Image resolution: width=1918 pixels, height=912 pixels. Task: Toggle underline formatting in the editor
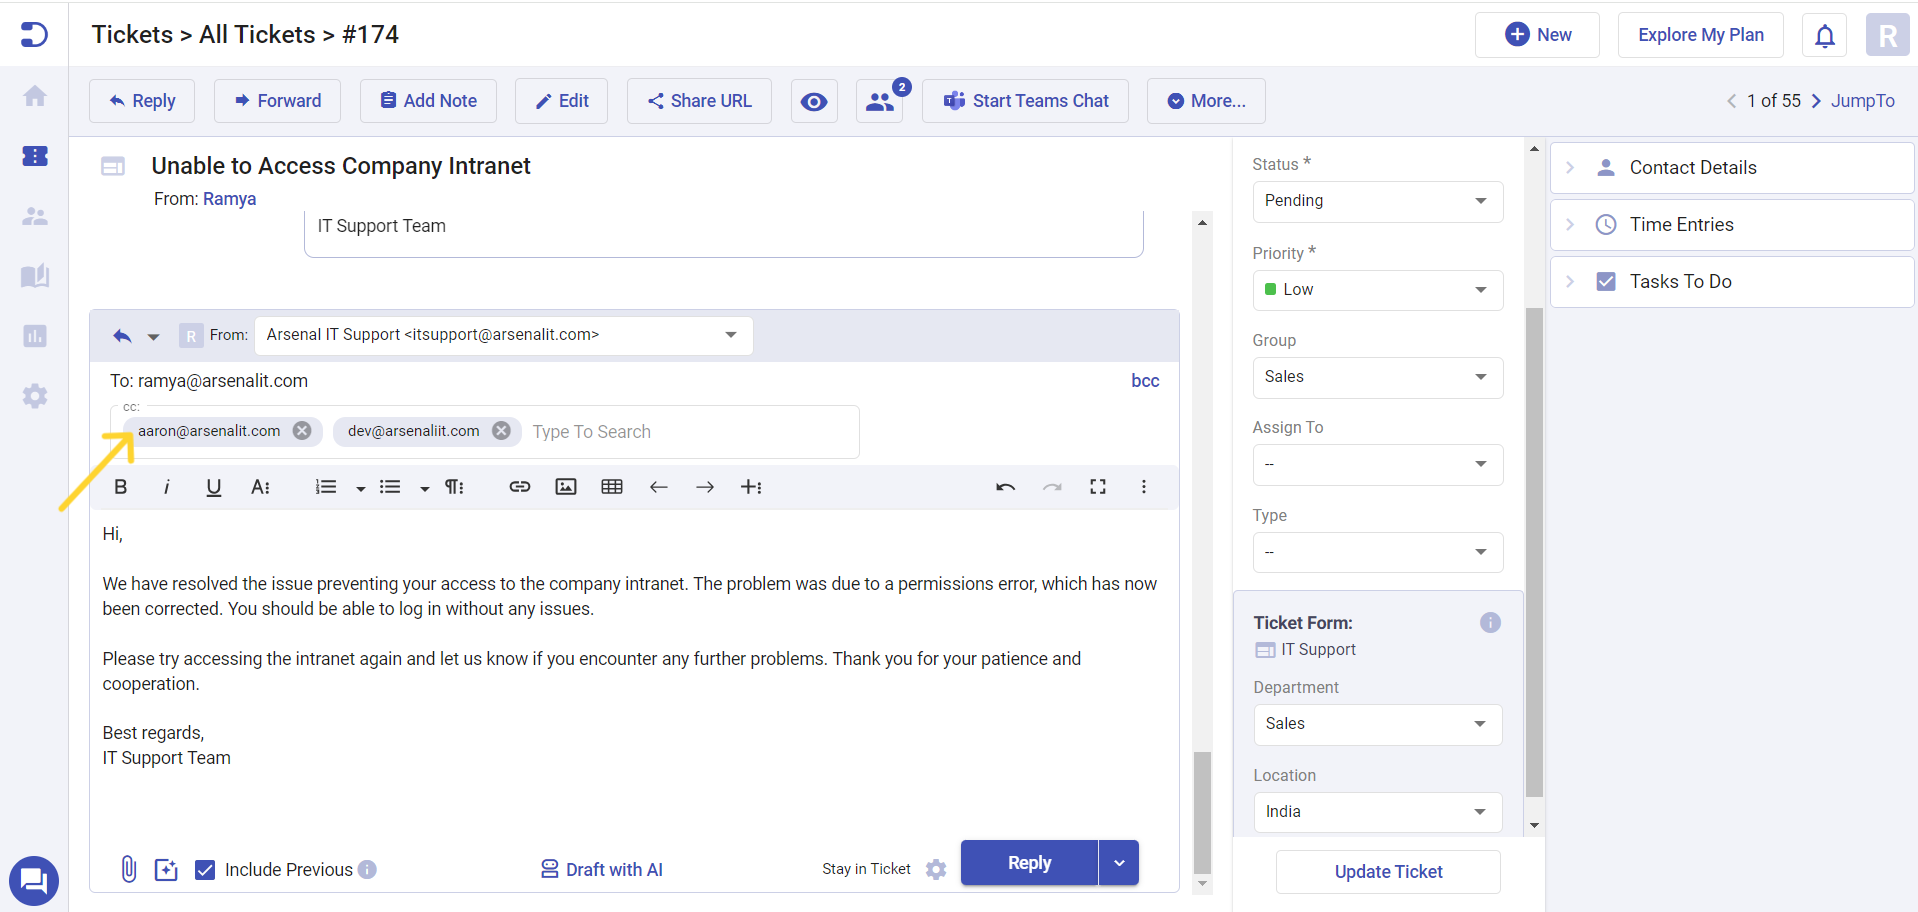pyautogui.click(x=213, y=487)
